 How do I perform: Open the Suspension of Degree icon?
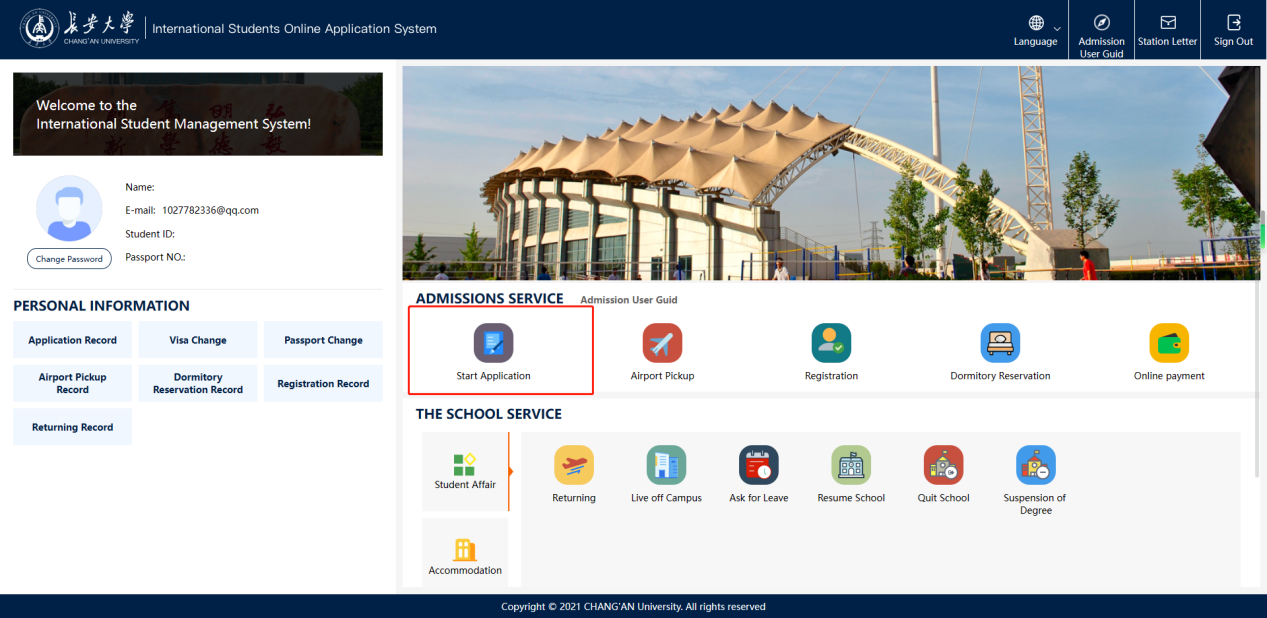[1035, 466]
